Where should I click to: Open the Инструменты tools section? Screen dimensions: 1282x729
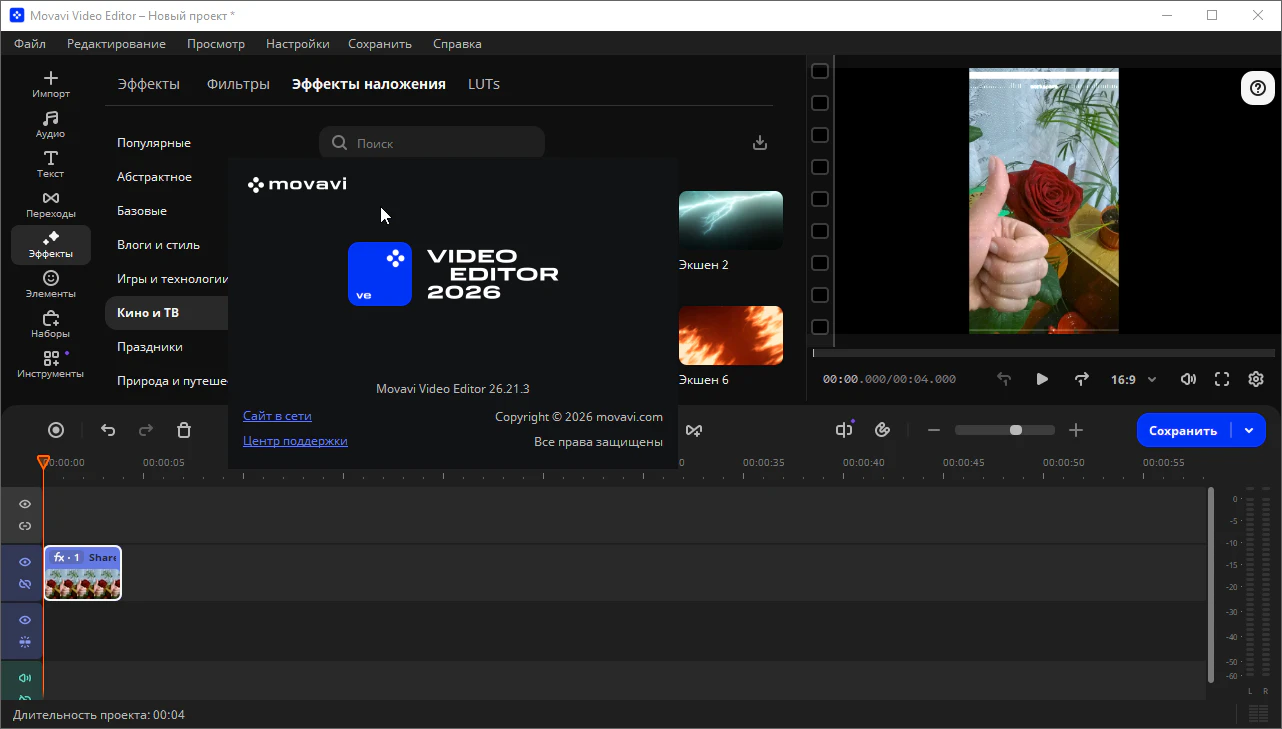pos(51,365)
